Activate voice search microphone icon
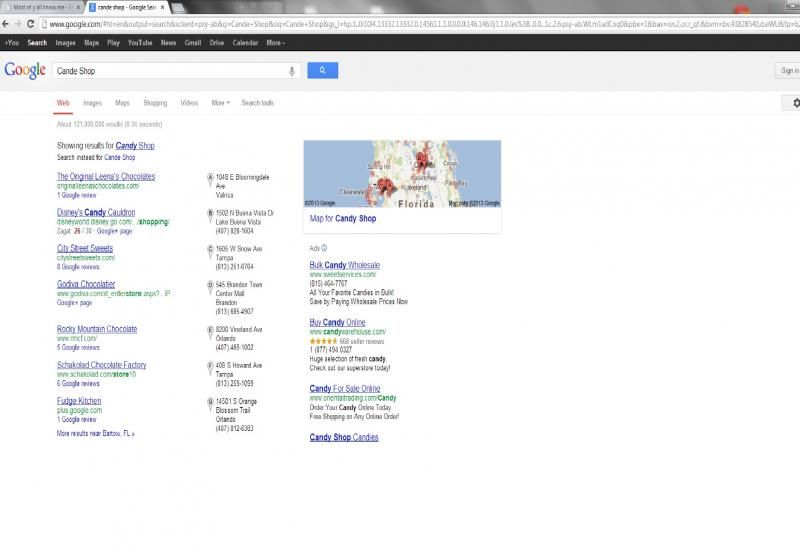This screenshot has width=800, height=552. tap(292, 71)
